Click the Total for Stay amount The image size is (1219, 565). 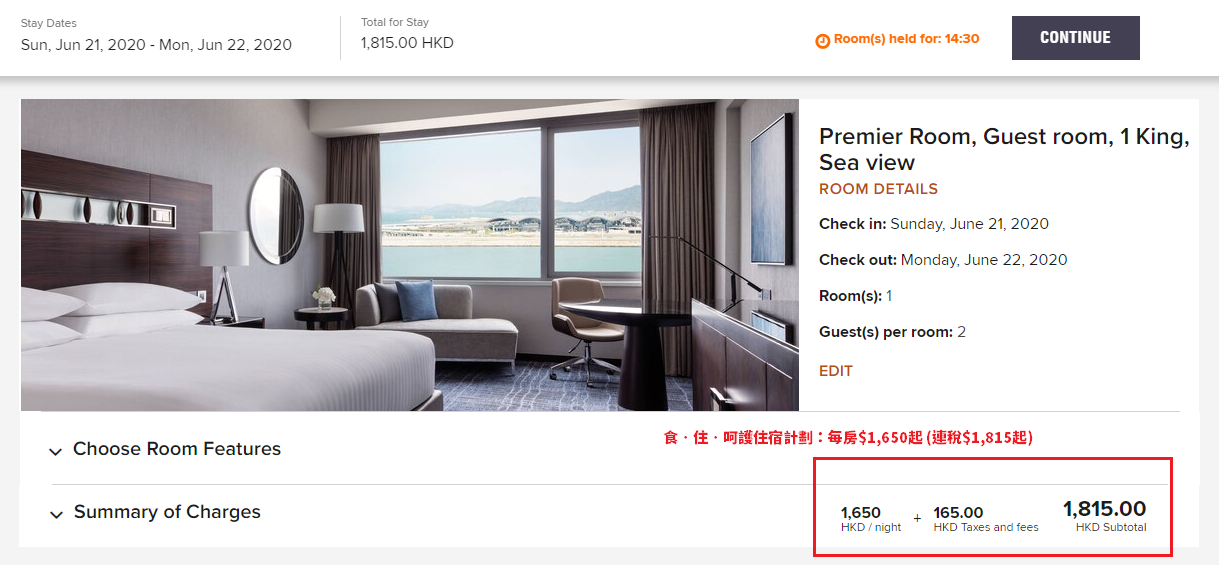coord(407,44)
